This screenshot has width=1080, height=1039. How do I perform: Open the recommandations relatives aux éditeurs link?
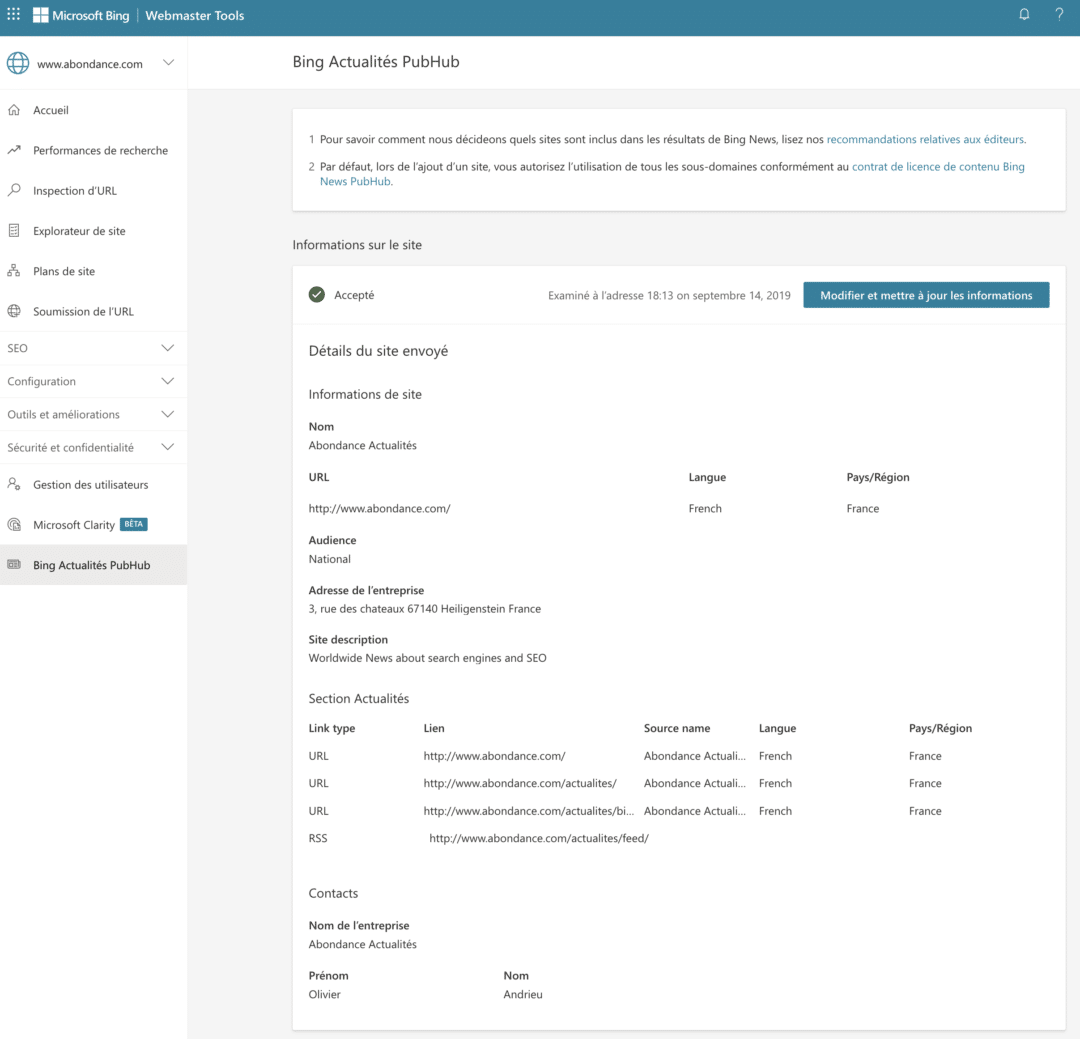click(924, 139)
